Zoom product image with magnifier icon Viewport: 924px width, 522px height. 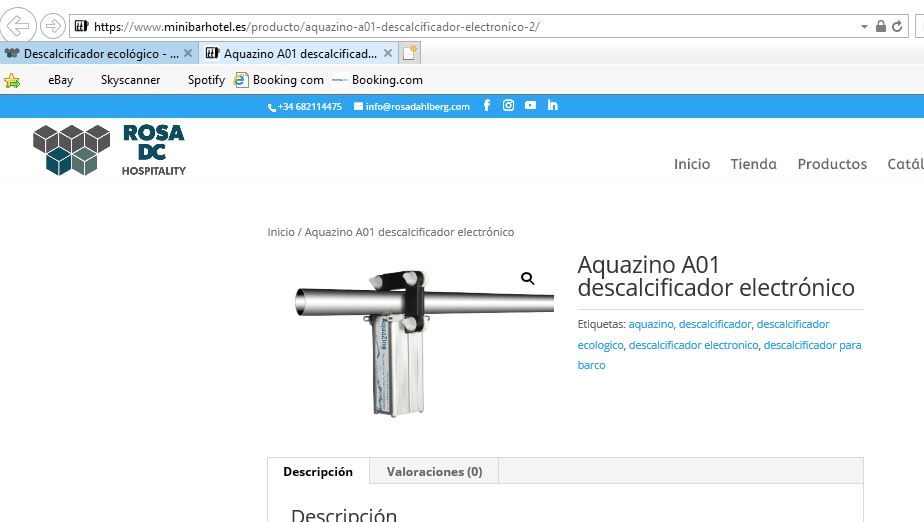[x=527, y=278]
